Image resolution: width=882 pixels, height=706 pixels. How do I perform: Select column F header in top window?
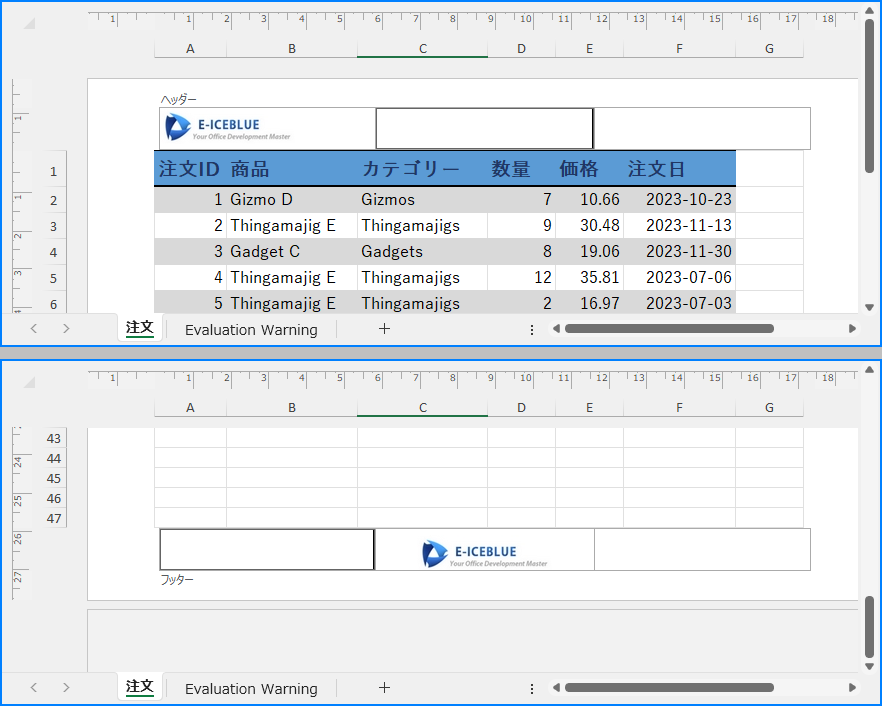(679, 48)
